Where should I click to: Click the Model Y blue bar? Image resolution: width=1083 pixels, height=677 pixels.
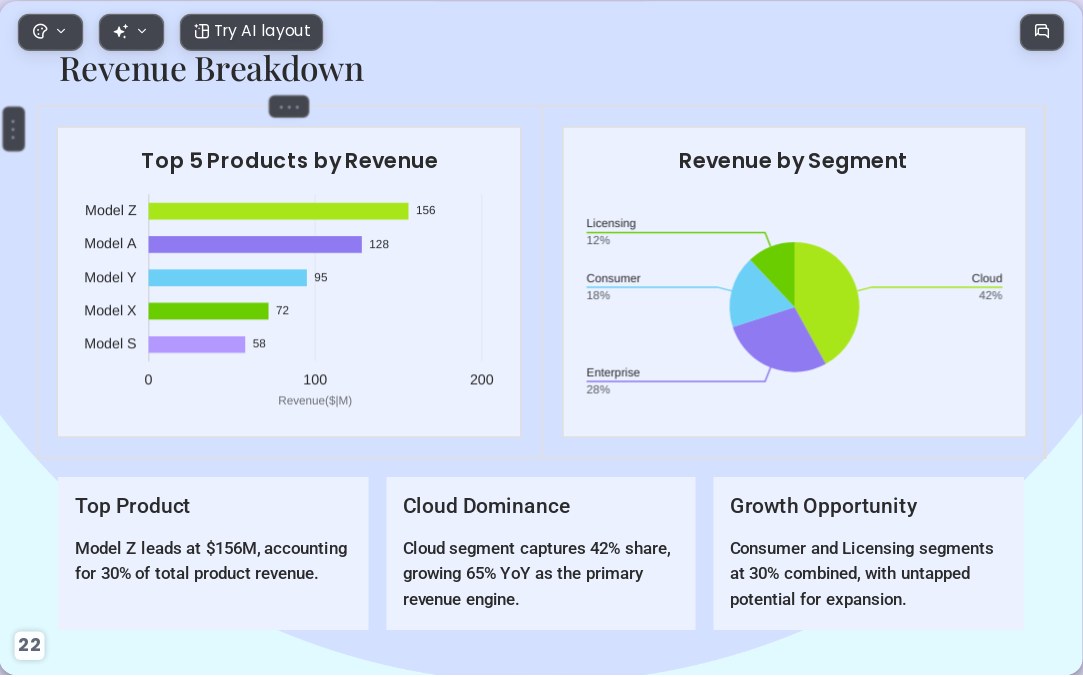tap(227, 278)
